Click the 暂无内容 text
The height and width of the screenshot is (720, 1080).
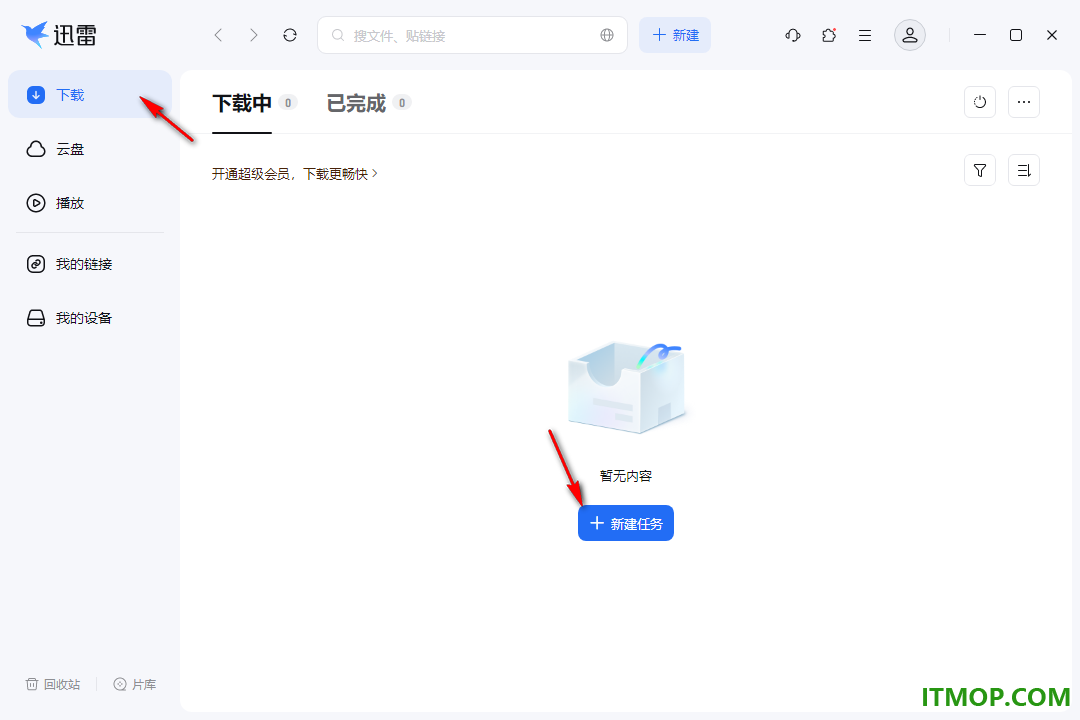(625, 476)
